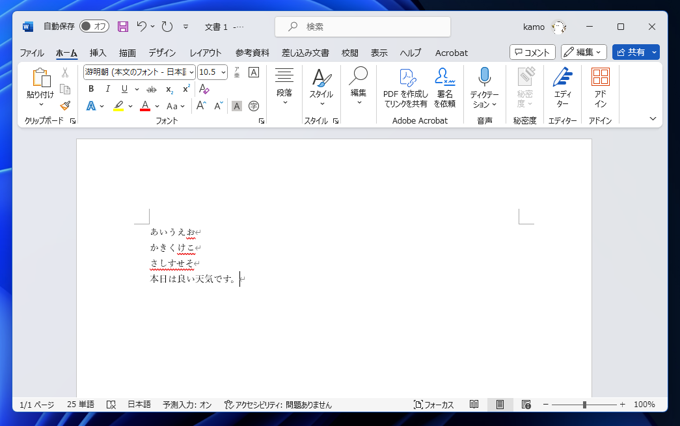Apply strikethrough formatting
Image resolution: width=680 pixels, height=426 pixels.
tap(151, 89)
